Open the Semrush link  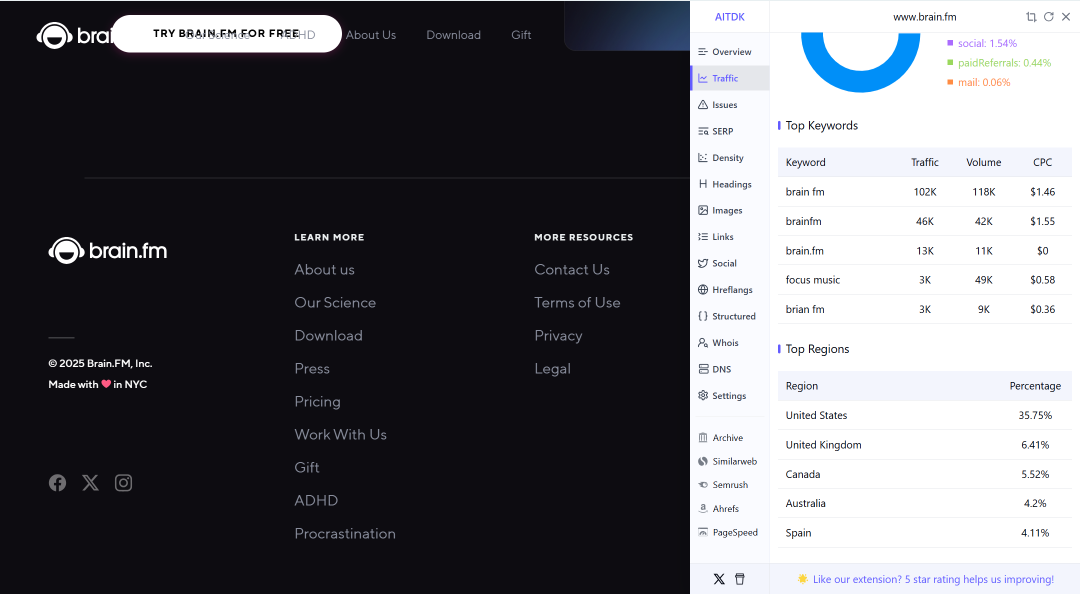pos(729,484)
